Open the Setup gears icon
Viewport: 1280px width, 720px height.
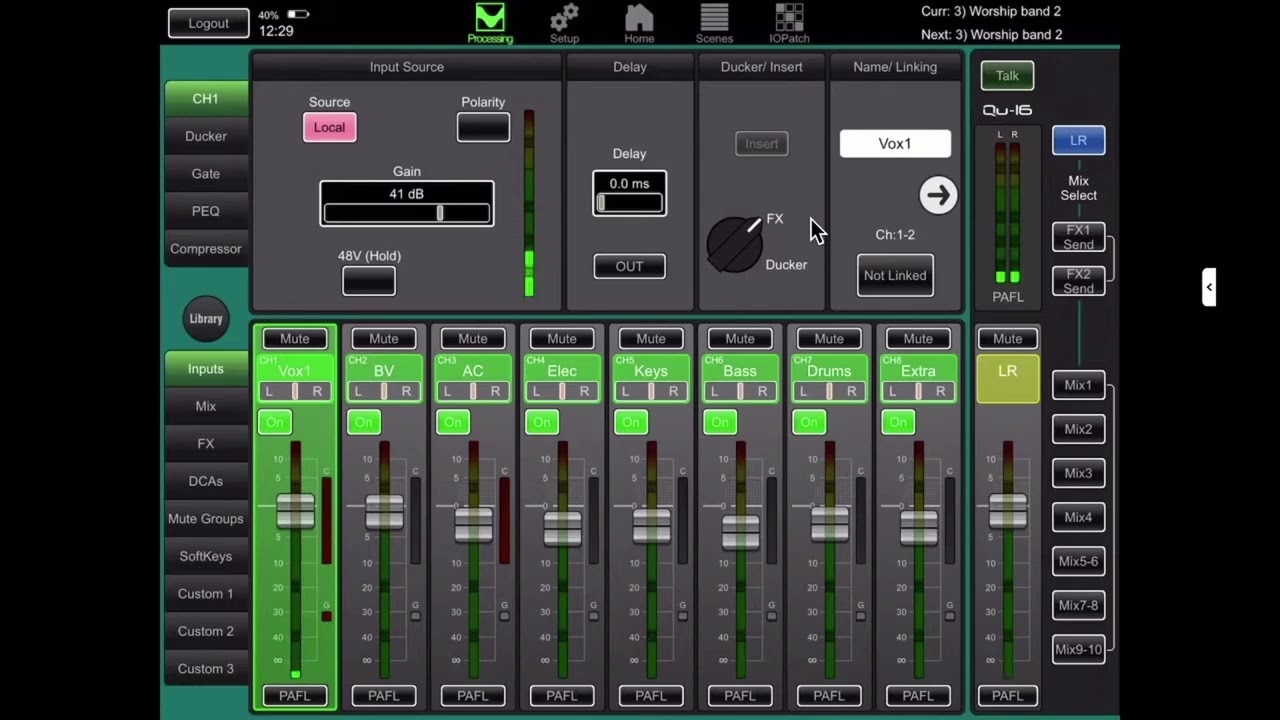tap(564, 24)
